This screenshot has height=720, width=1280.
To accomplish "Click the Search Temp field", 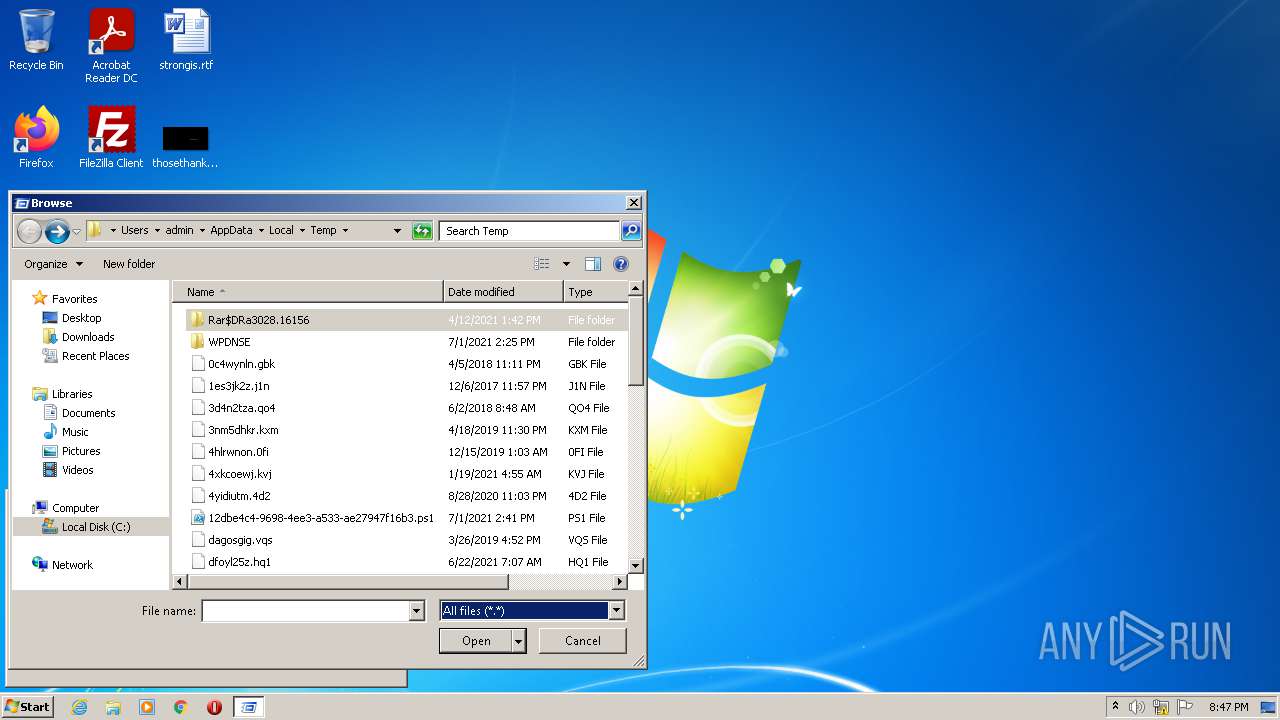I will tap(529, 231).
